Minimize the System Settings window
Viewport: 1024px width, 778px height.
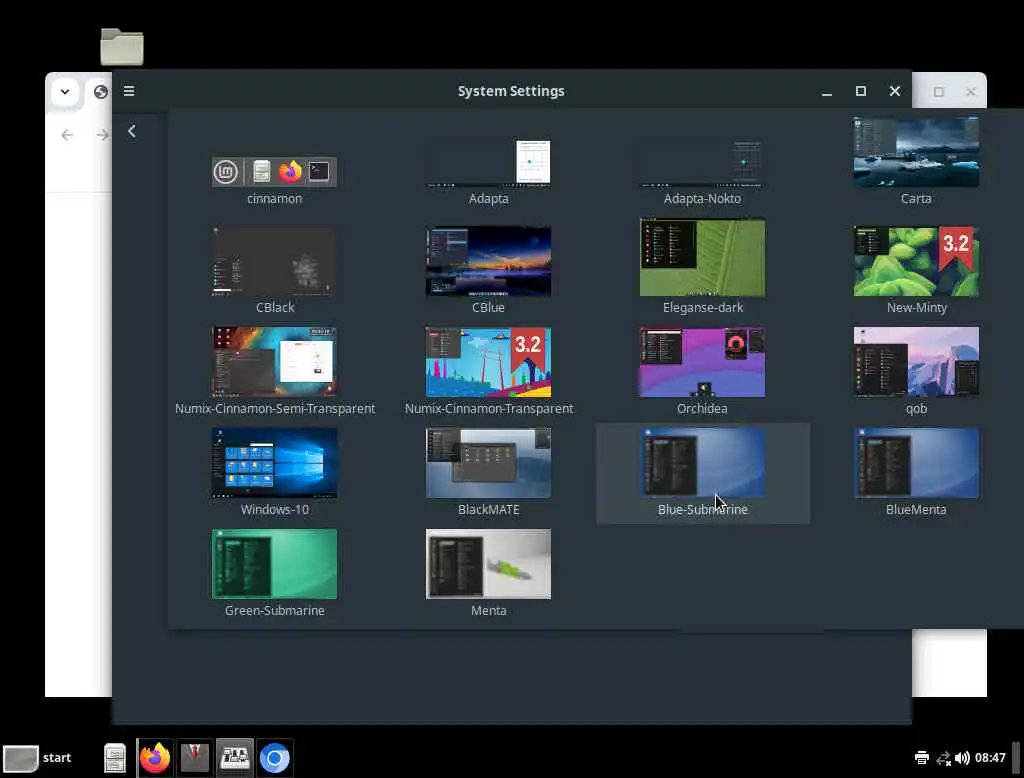coord(827,91)
